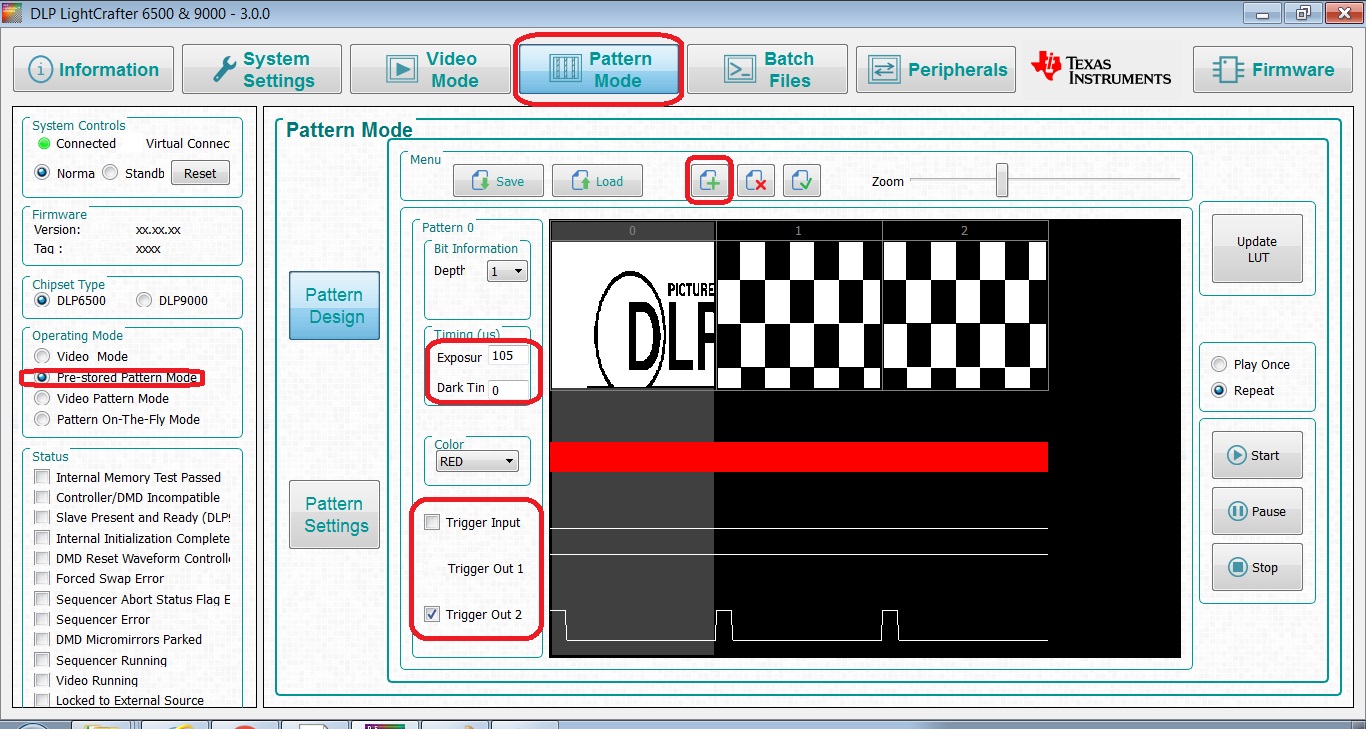1366x729 pixels.
Task: Click the Save pattern button
Action: pos(498,181)
